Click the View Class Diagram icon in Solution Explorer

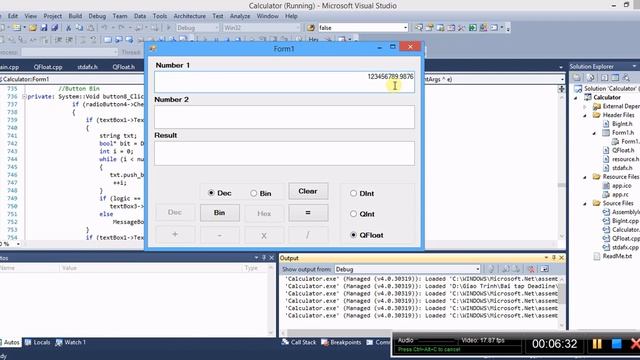[626, 77]
